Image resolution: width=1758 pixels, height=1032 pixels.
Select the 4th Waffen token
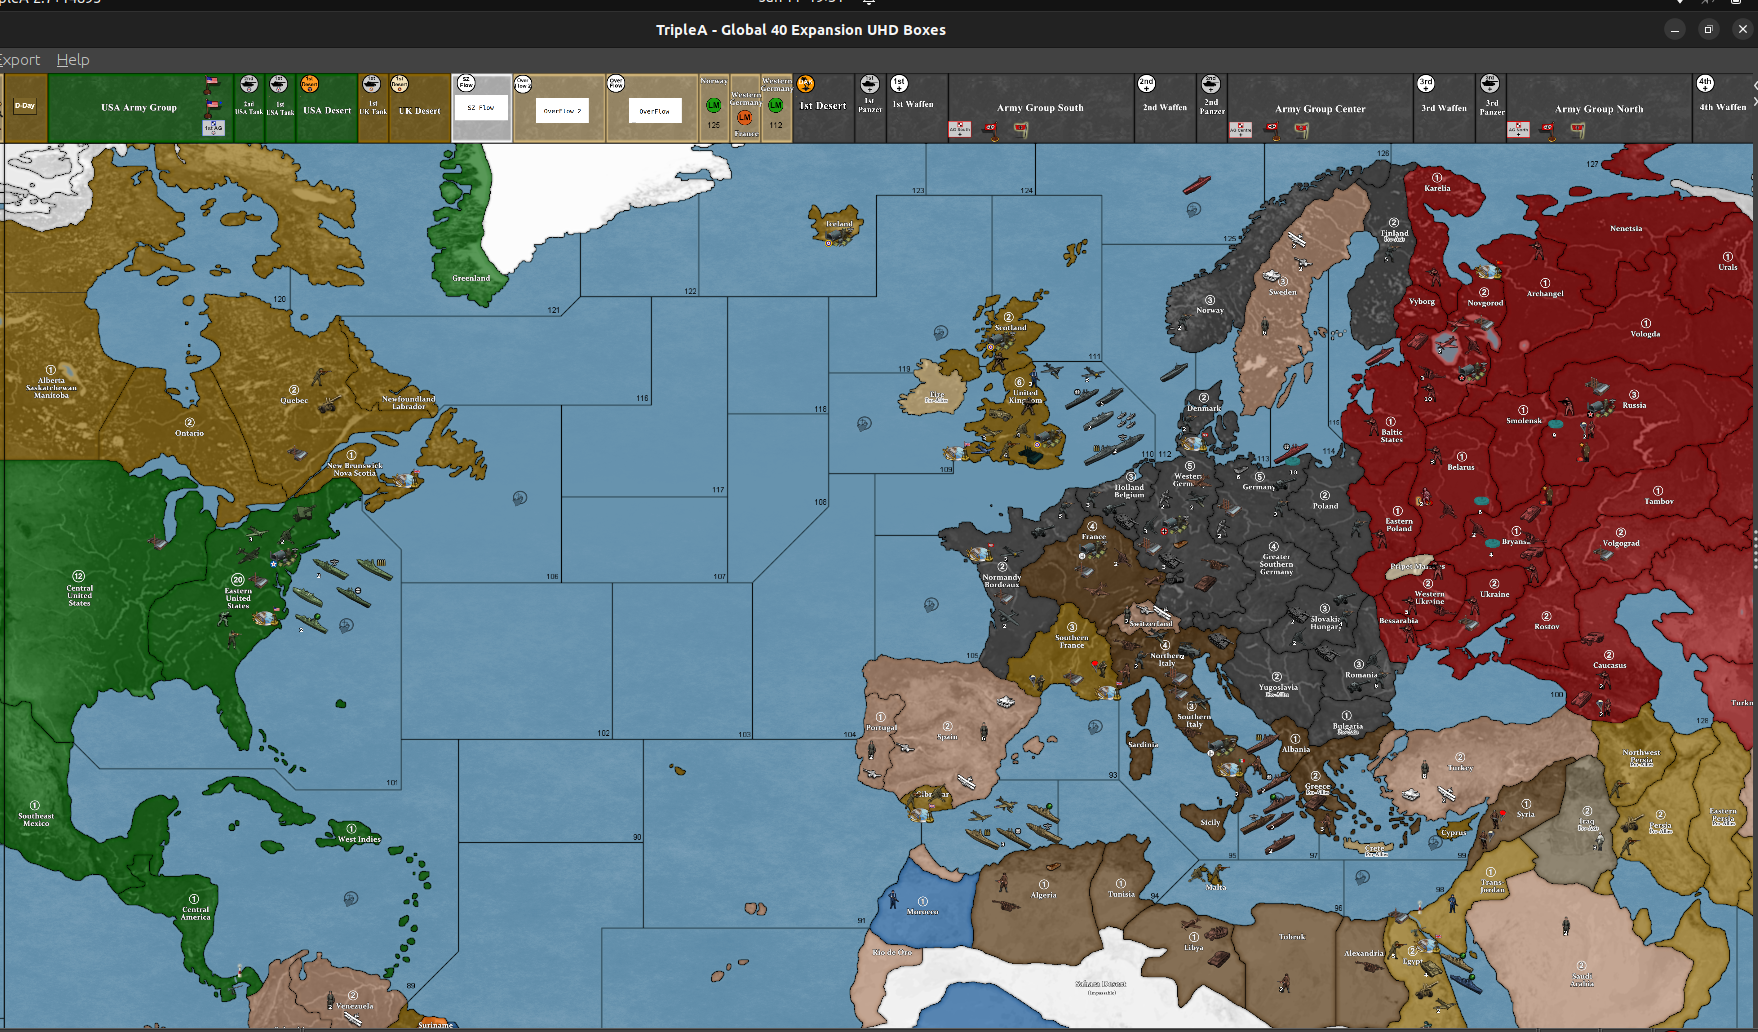[1705, 84]
